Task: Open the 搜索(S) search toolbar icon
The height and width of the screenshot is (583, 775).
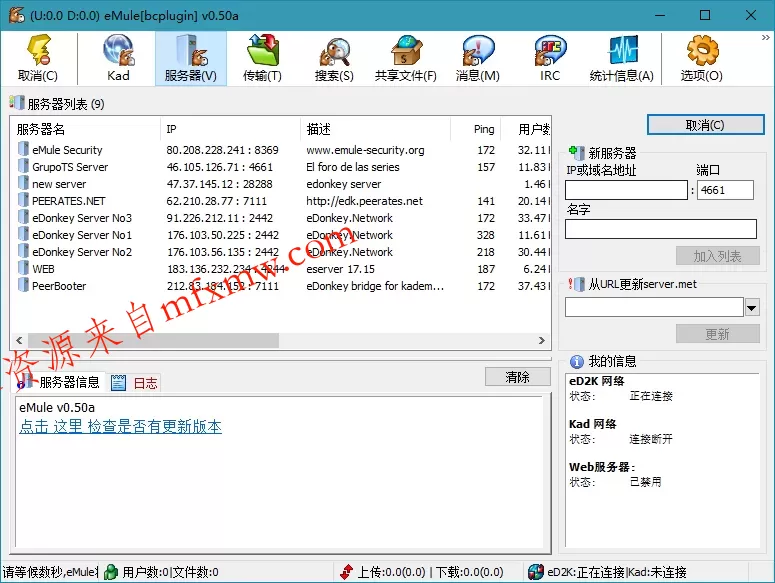Action: click(334, 58)
